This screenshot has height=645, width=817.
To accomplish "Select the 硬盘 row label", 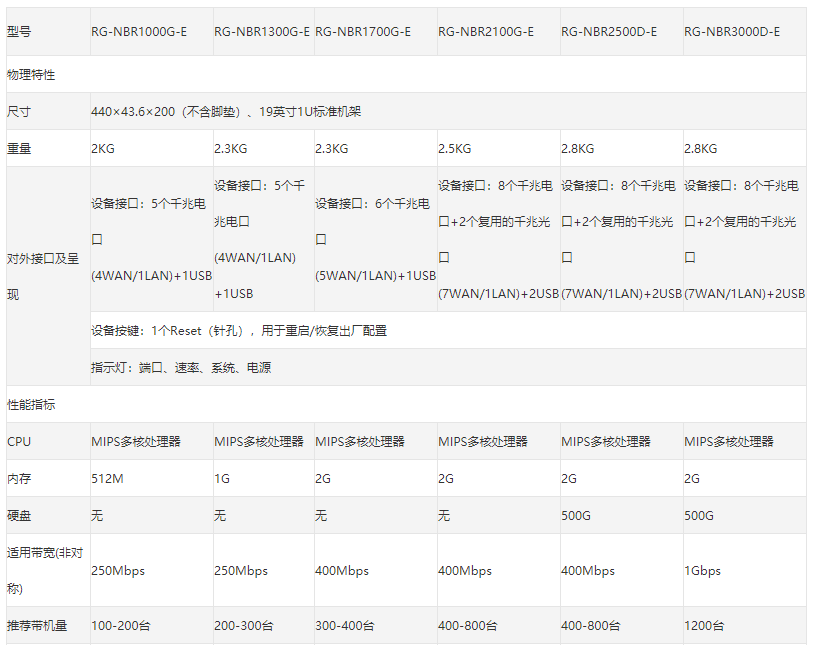I will pyautogui.click(x=19, y=516).
